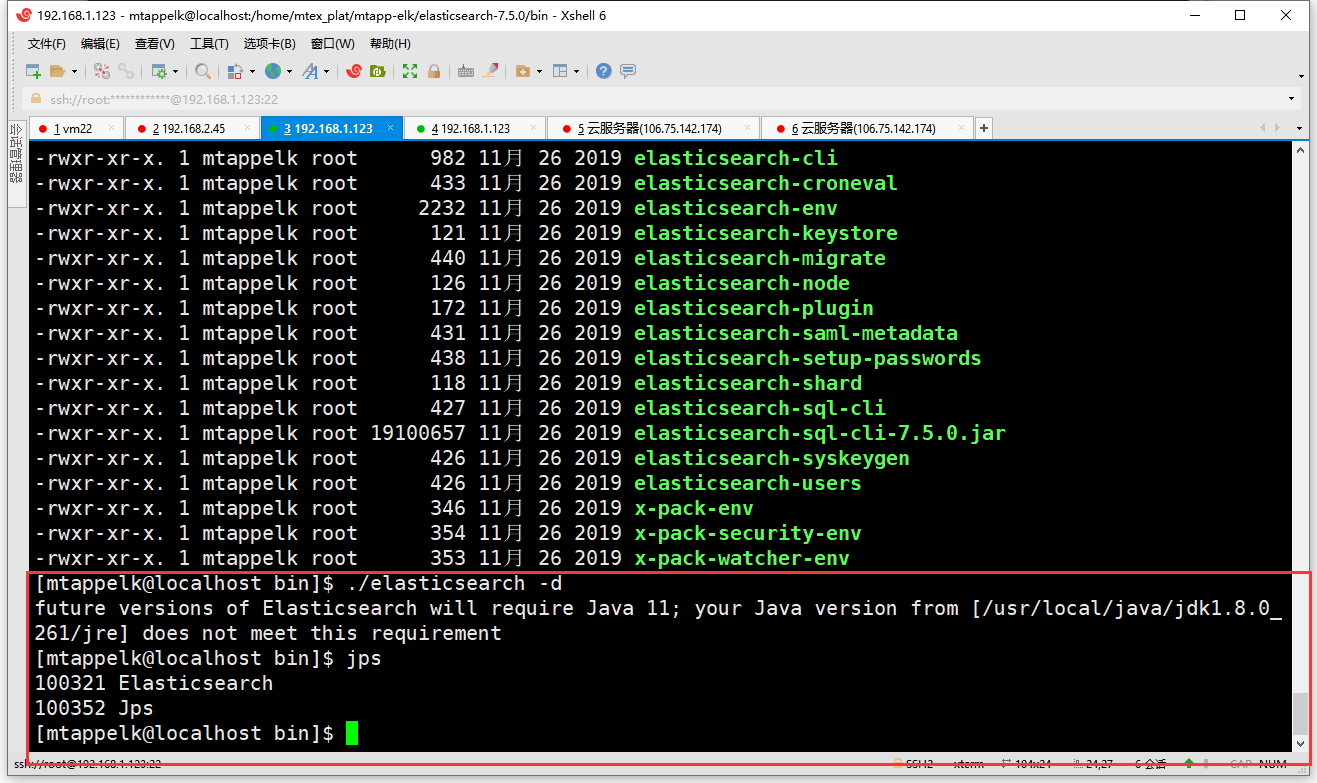1317x783 pixels.
Task: Open Help with blue question icon
Action: (x=604, y=71)
